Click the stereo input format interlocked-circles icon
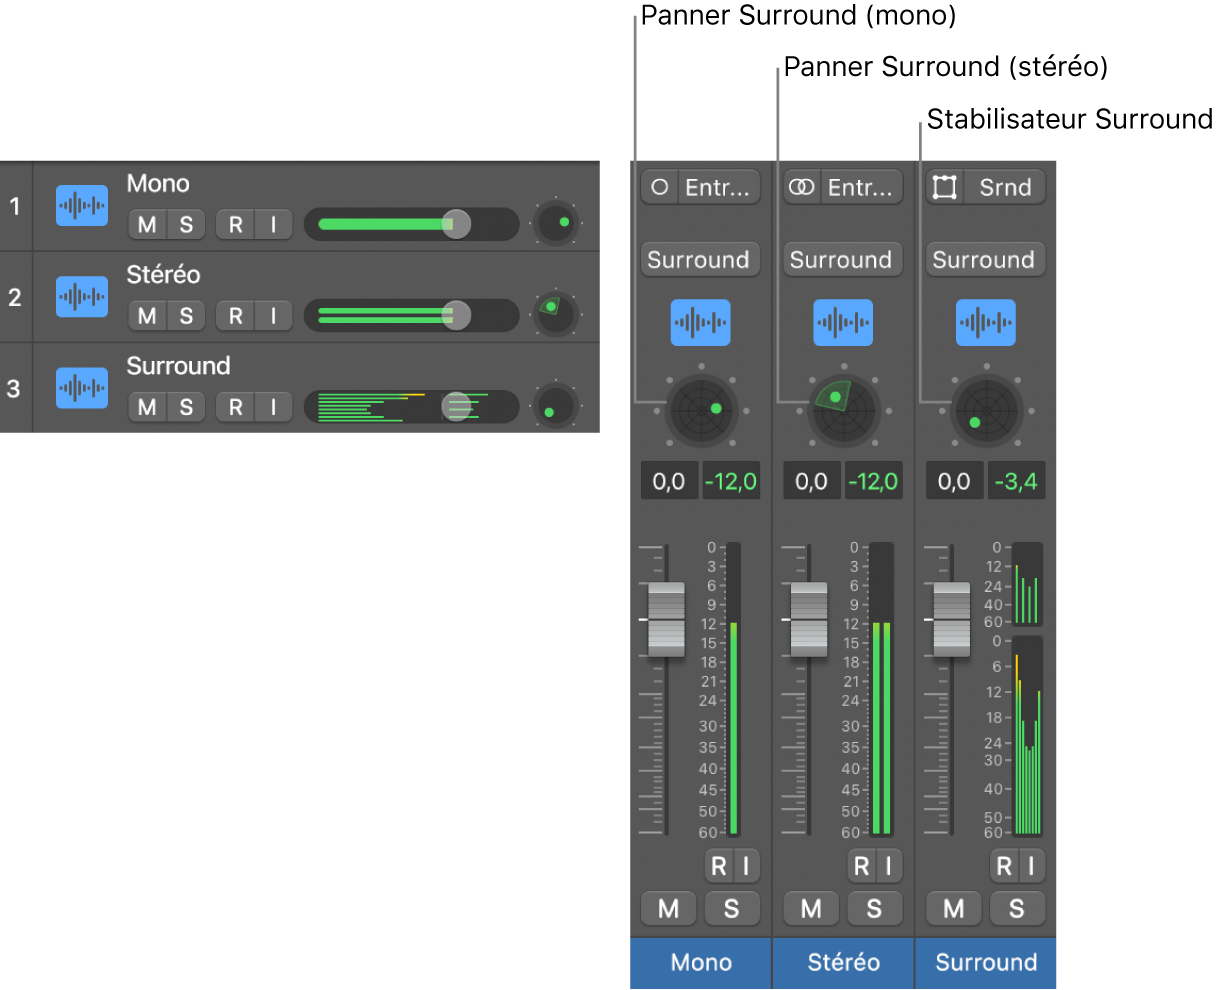 click(x=801, y=186)
